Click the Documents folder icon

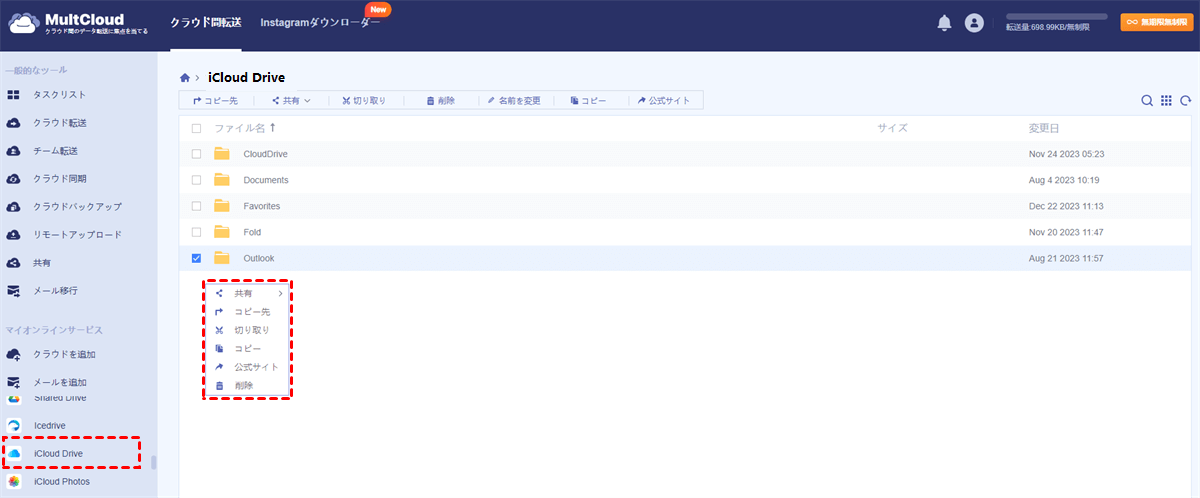tap(222, 180)
